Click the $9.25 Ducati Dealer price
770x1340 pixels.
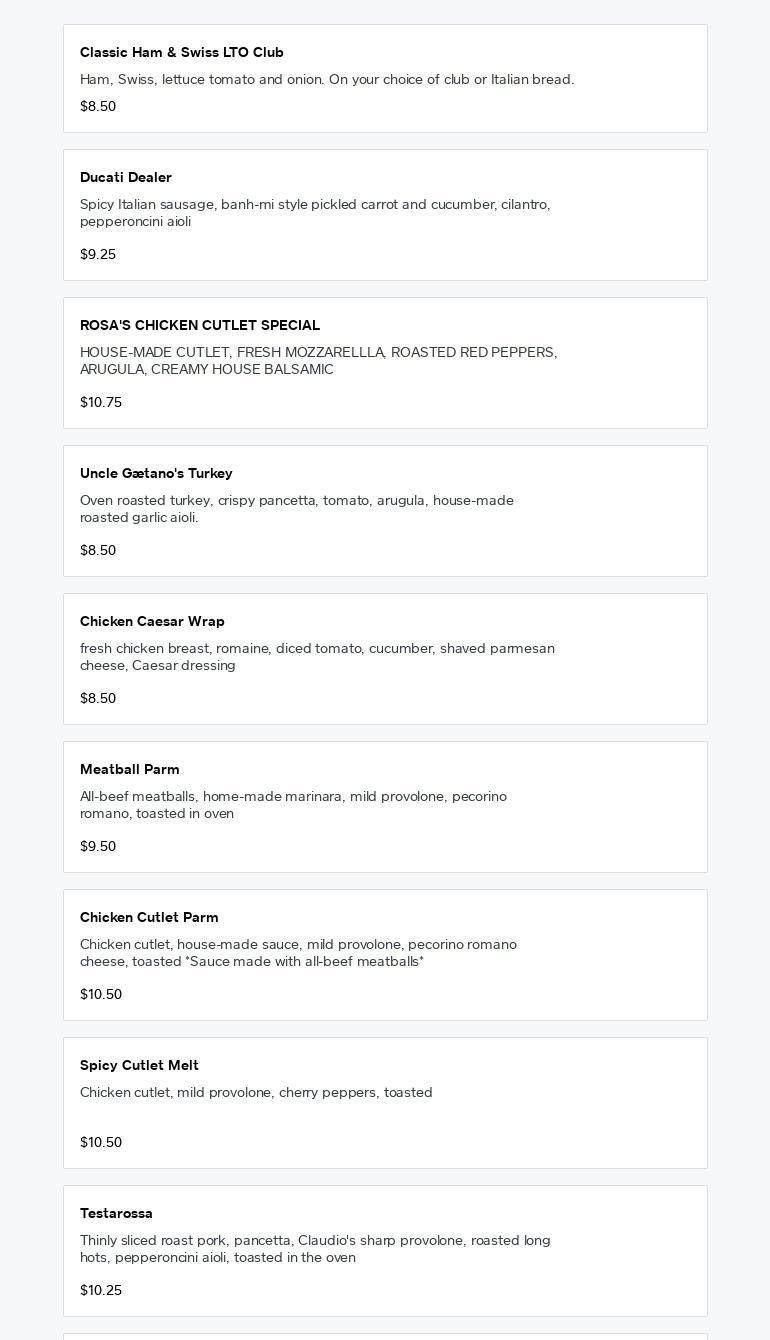(x=98, y=254)
